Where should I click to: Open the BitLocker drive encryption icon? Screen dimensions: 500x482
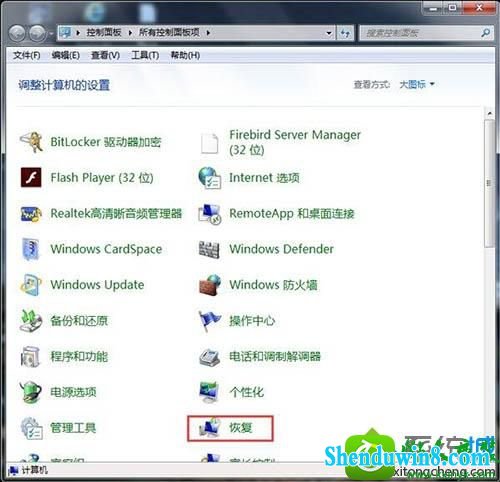point(31,142)
